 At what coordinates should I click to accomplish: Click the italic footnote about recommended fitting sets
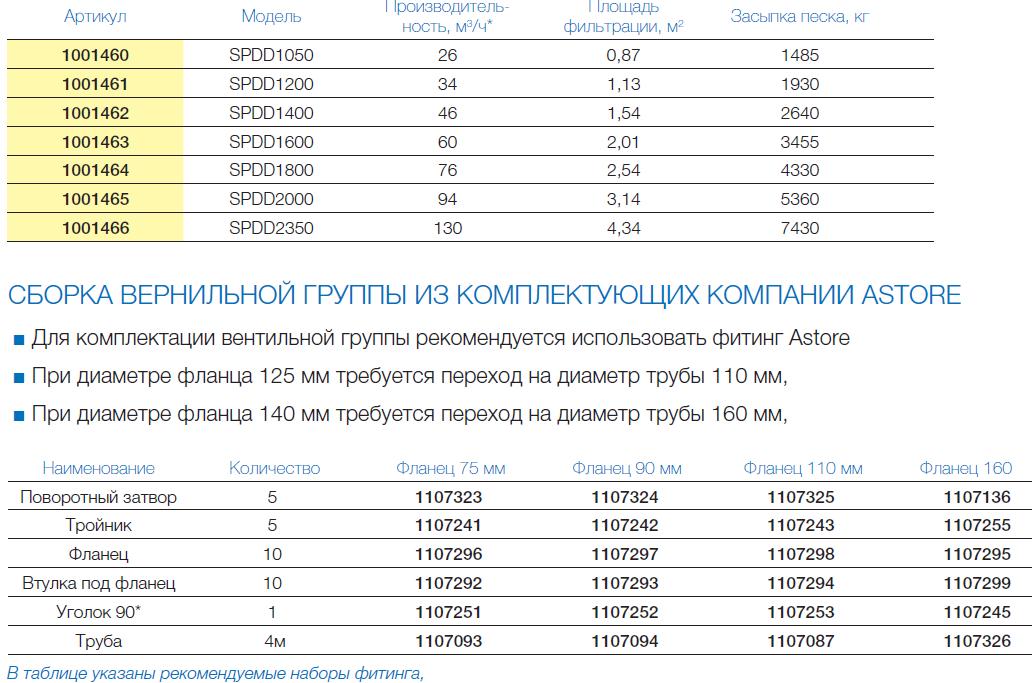click(215, 672)
